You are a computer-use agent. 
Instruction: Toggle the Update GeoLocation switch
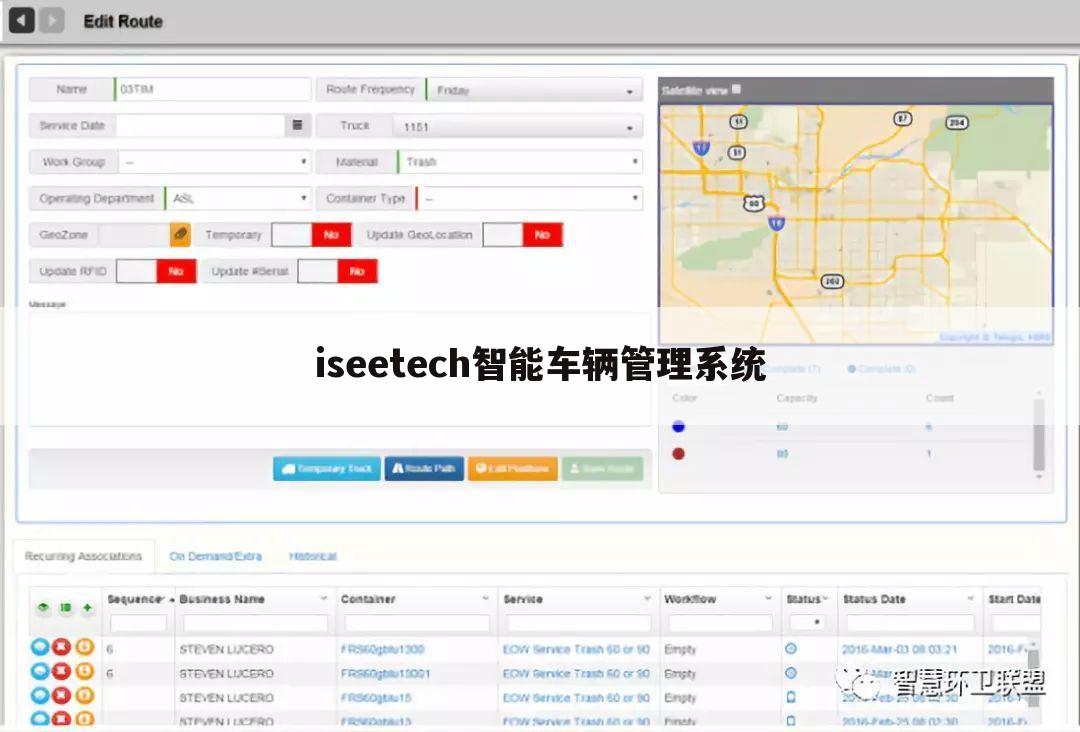click(523, 235)
